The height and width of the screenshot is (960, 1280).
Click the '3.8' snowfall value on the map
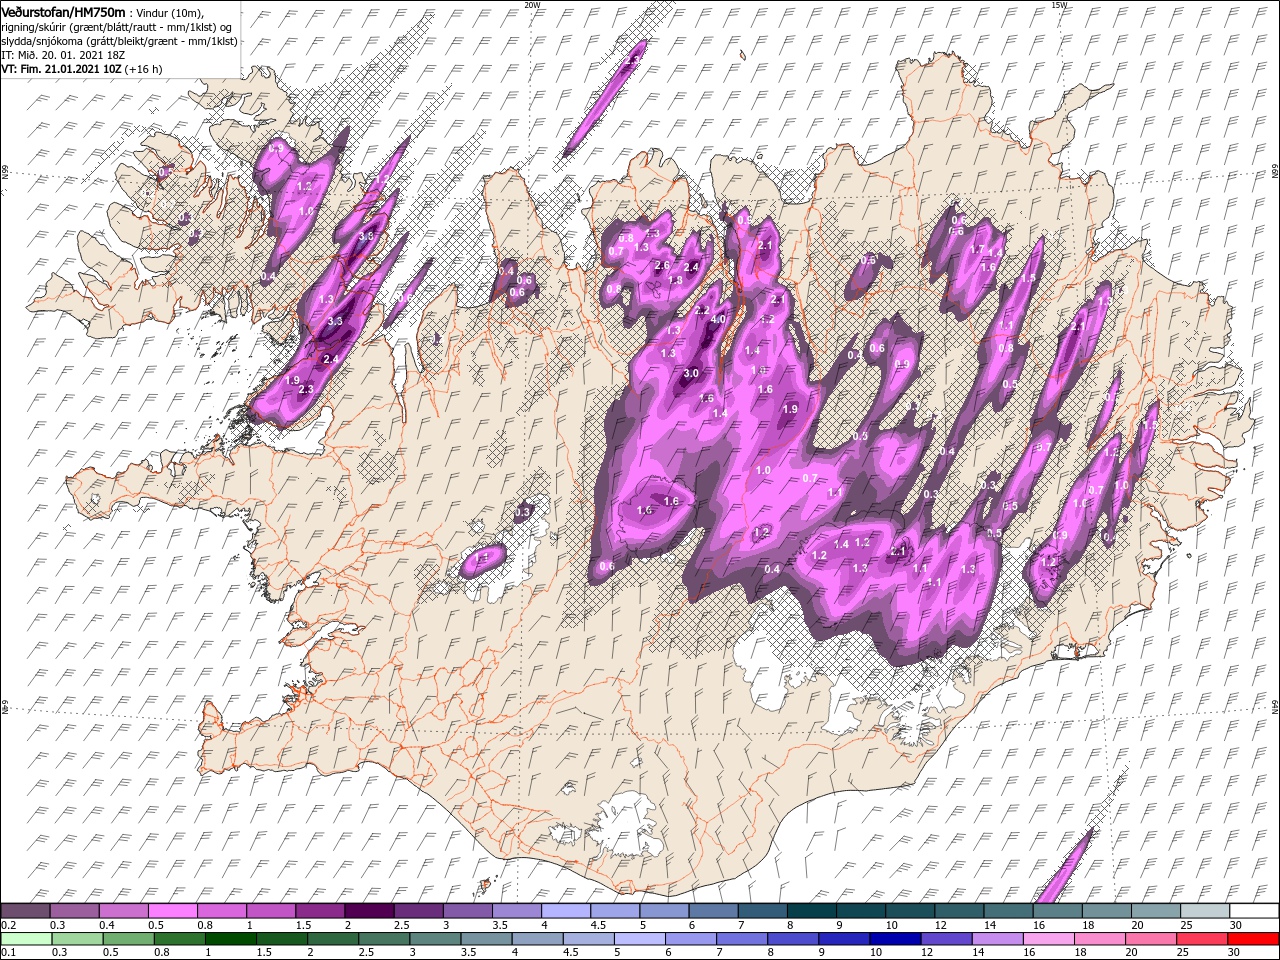pyautogui.click(x=366, y=236)
